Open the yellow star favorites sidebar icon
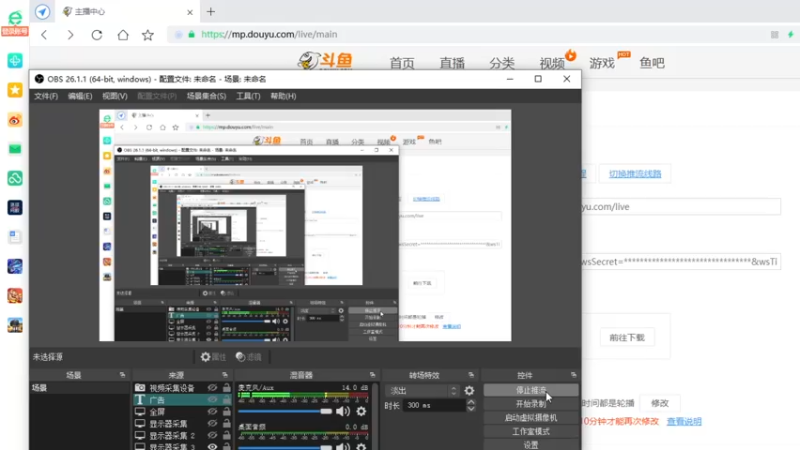 (x=15, y=90)
